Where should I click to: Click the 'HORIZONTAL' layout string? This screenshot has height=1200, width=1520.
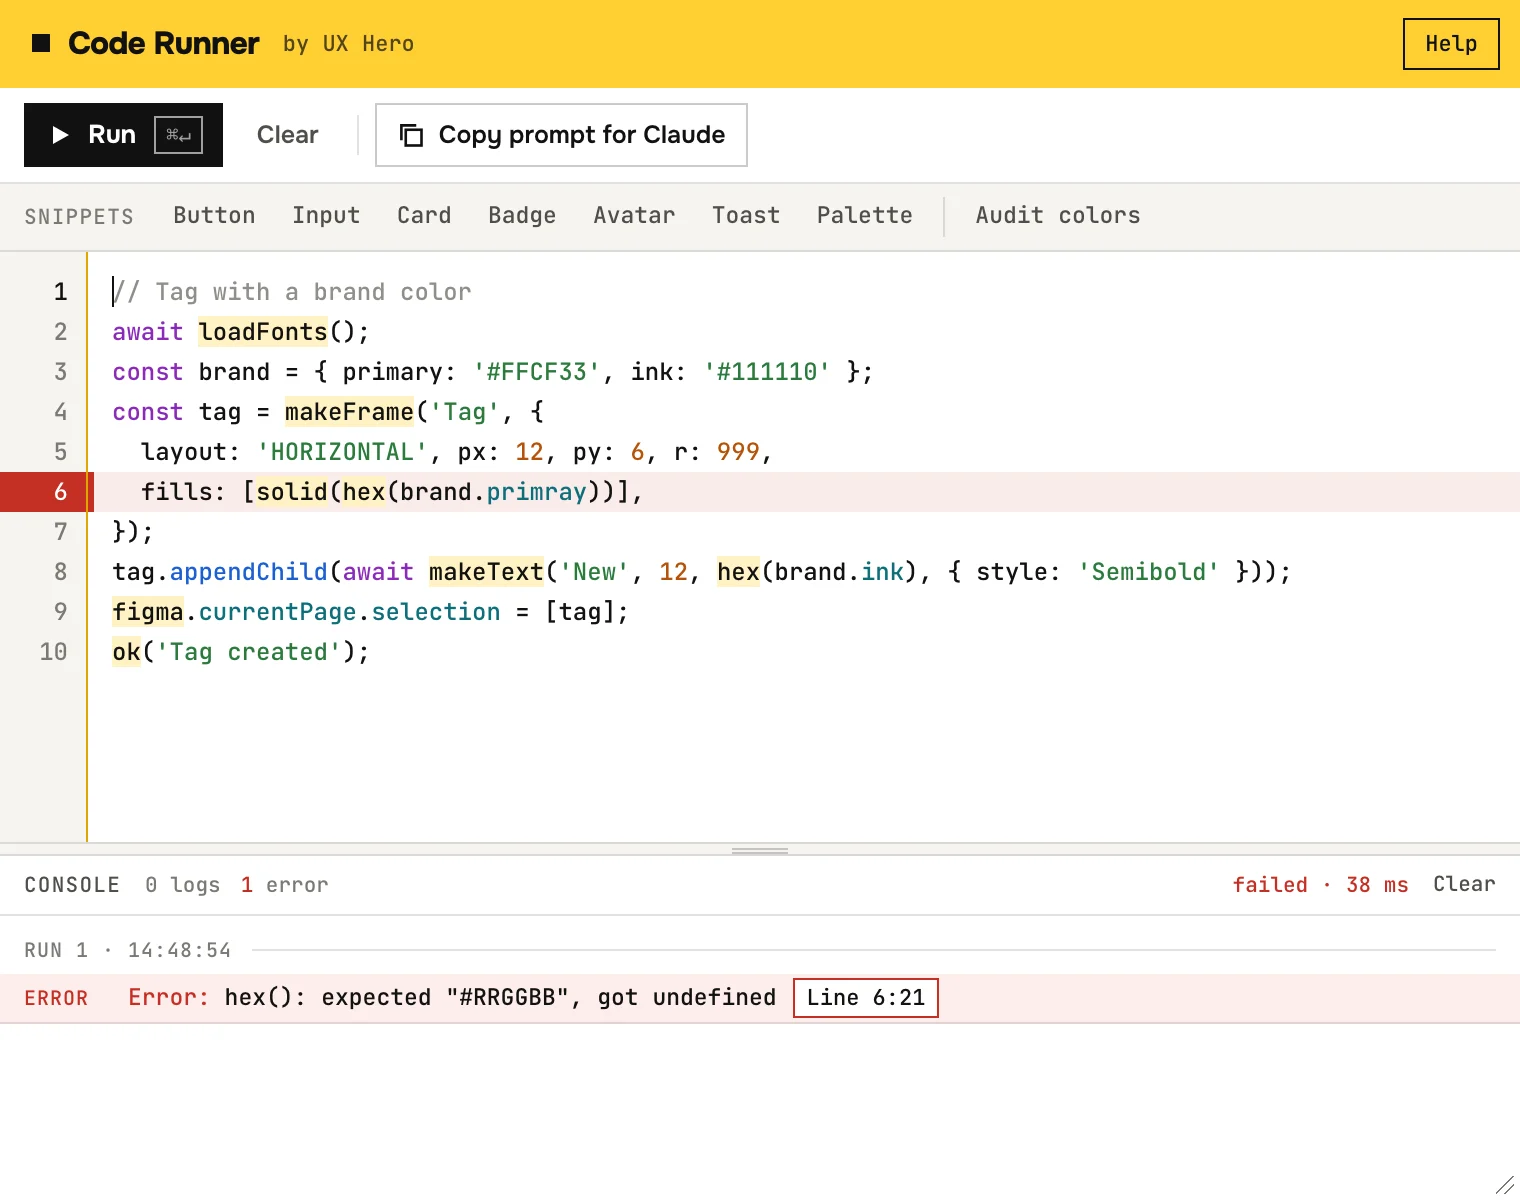[x=342, y=452]
